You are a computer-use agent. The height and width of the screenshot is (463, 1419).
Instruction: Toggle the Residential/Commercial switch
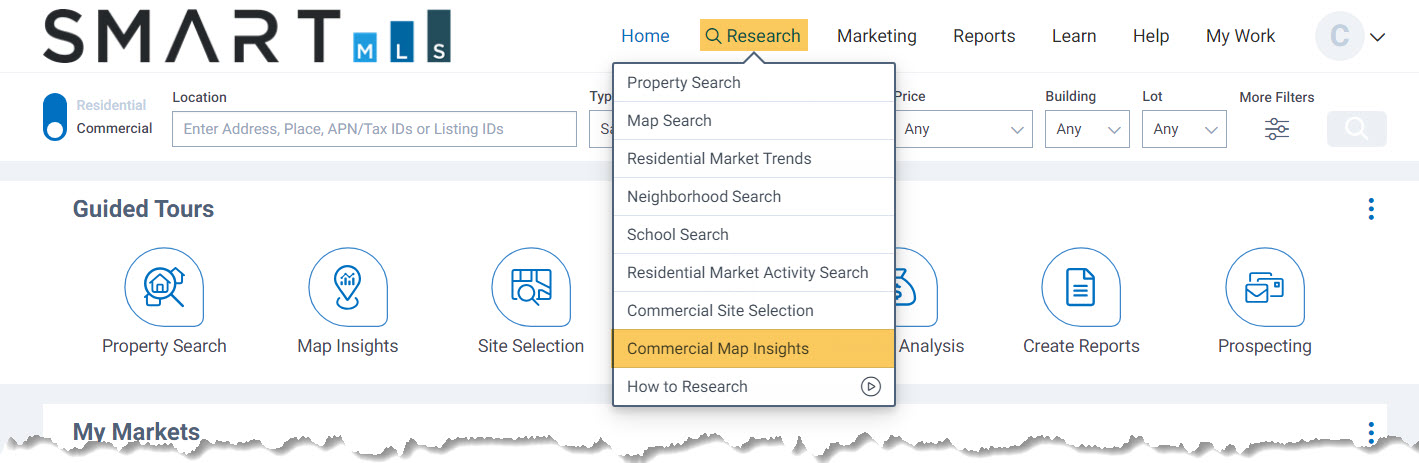(56, 117)
